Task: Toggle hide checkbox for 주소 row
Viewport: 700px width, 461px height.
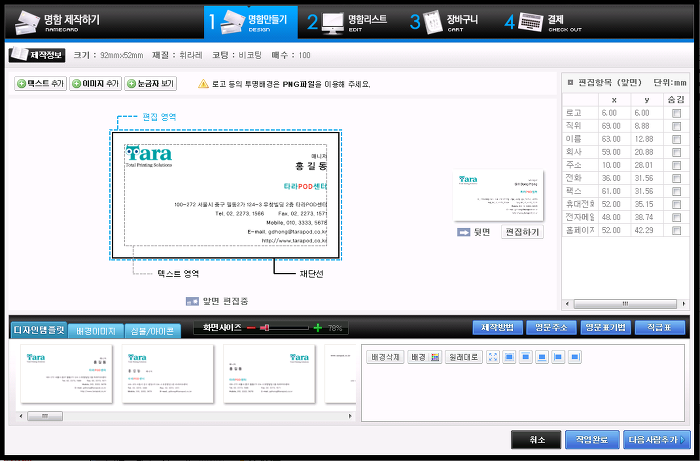Action: click(676, 166)
